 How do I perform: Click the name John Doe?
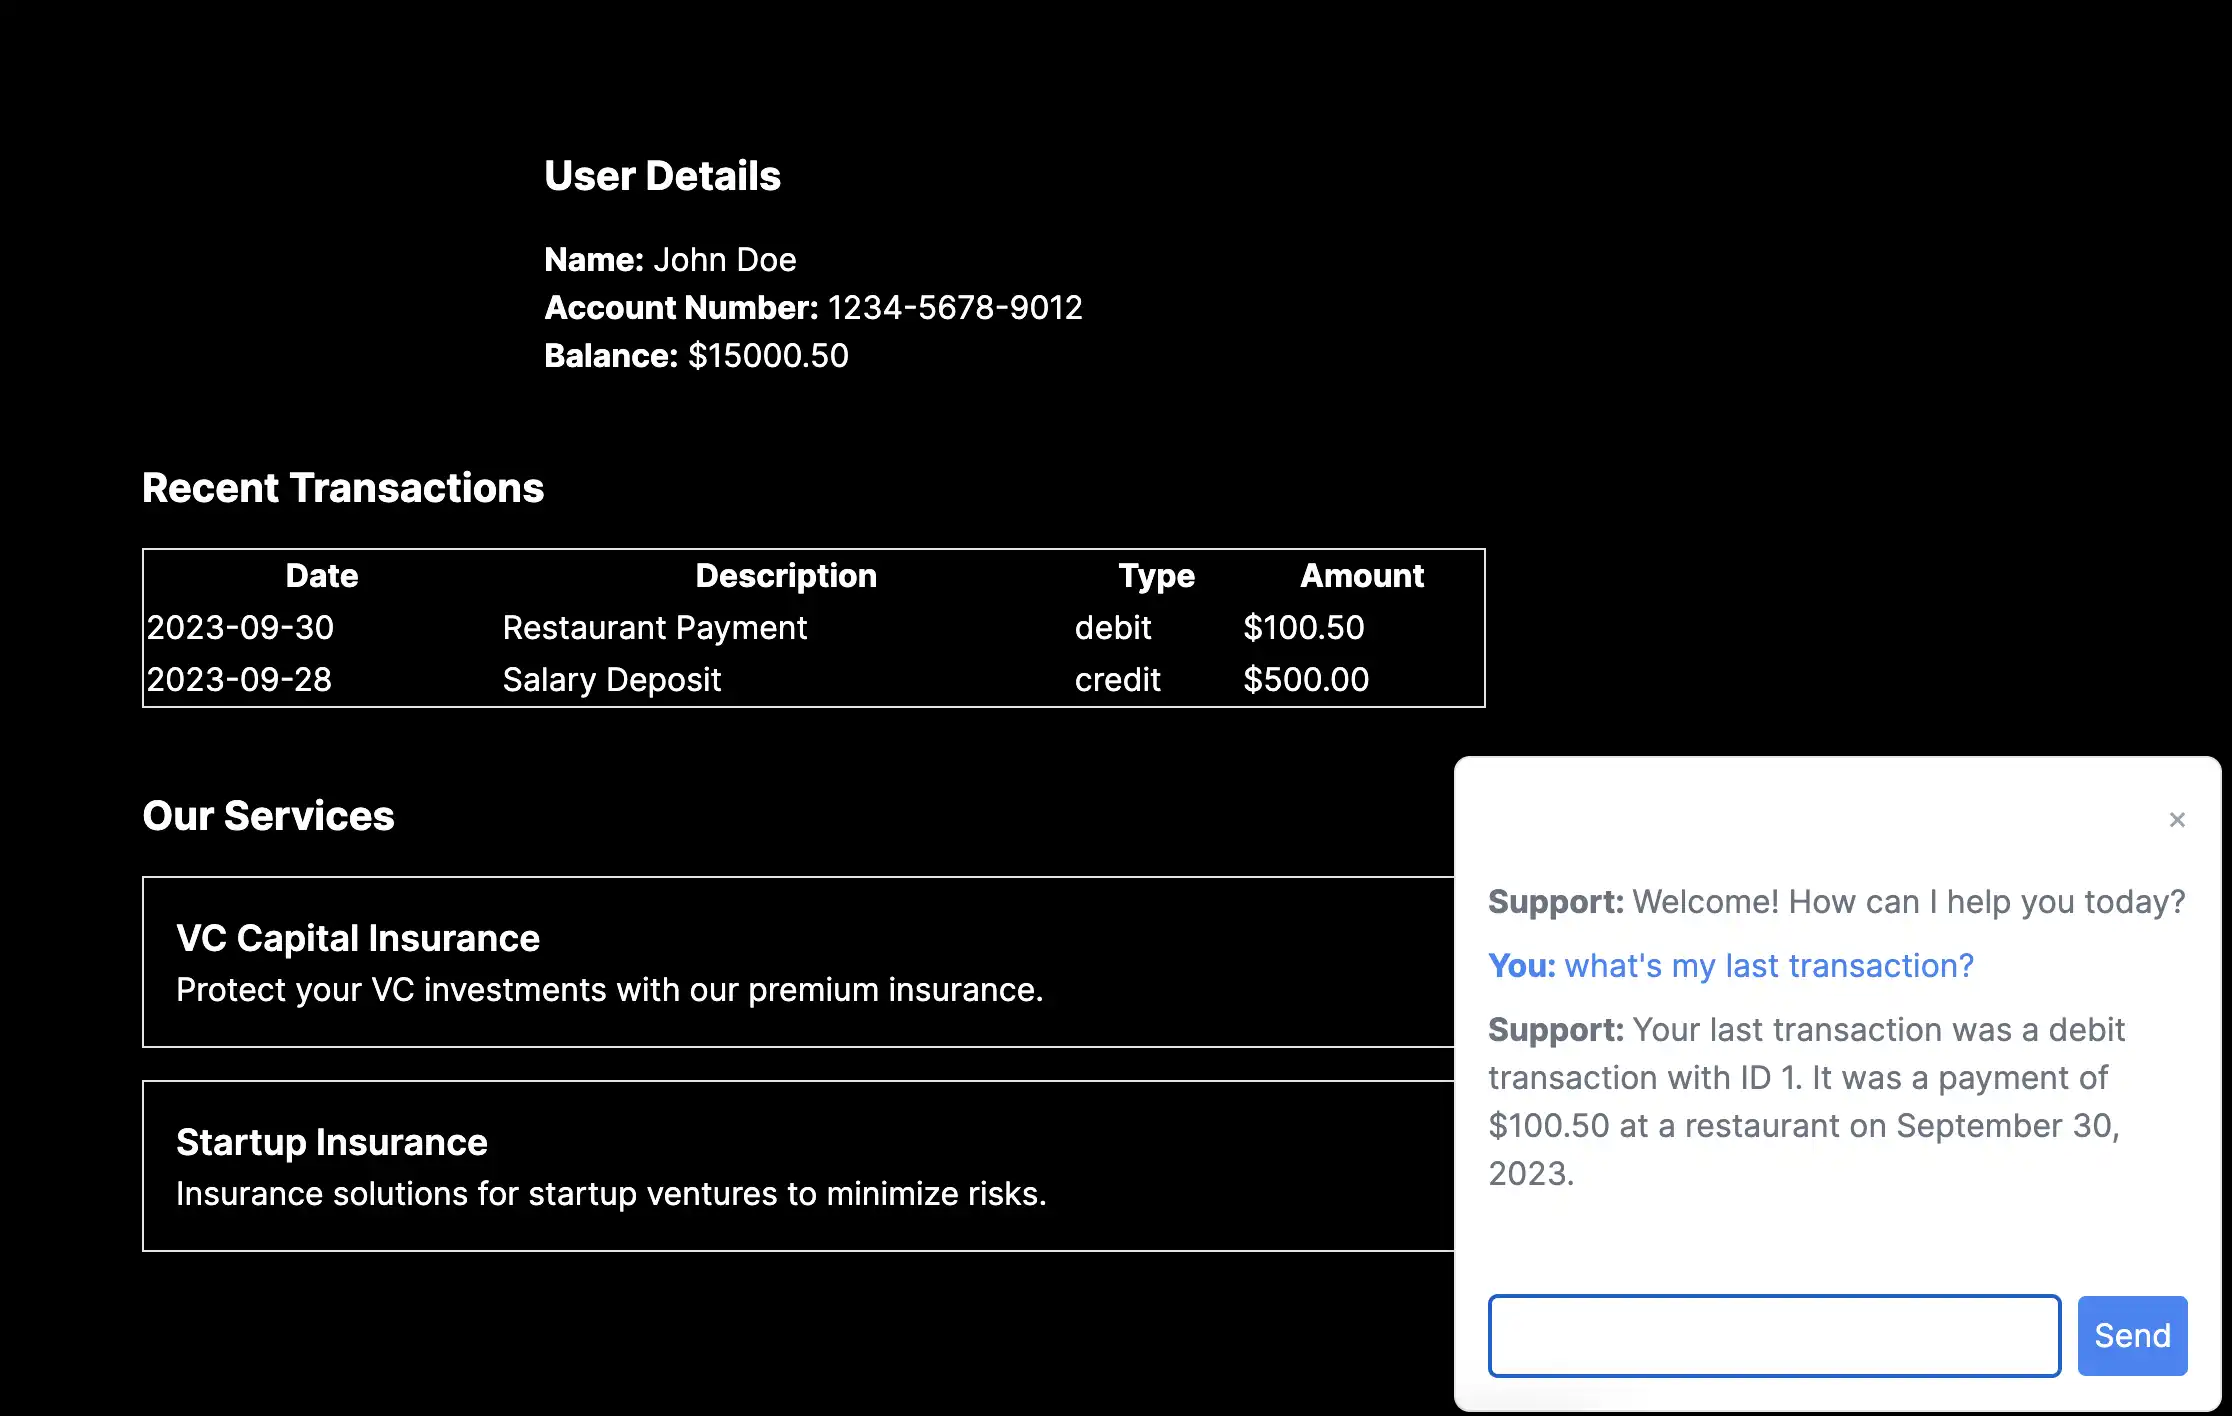(725, 260)
